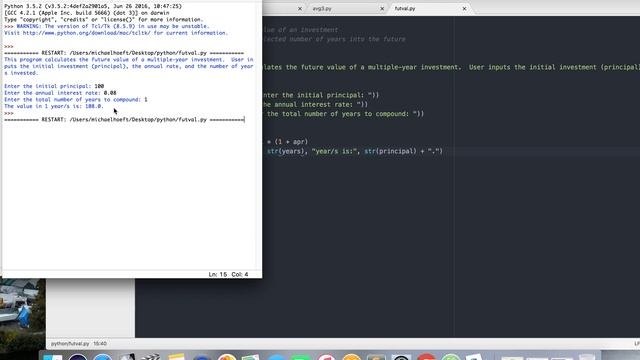Click the python/futval.py path in editor status bar
This screenshot has width=640, height=360.
tap(70, 344)
